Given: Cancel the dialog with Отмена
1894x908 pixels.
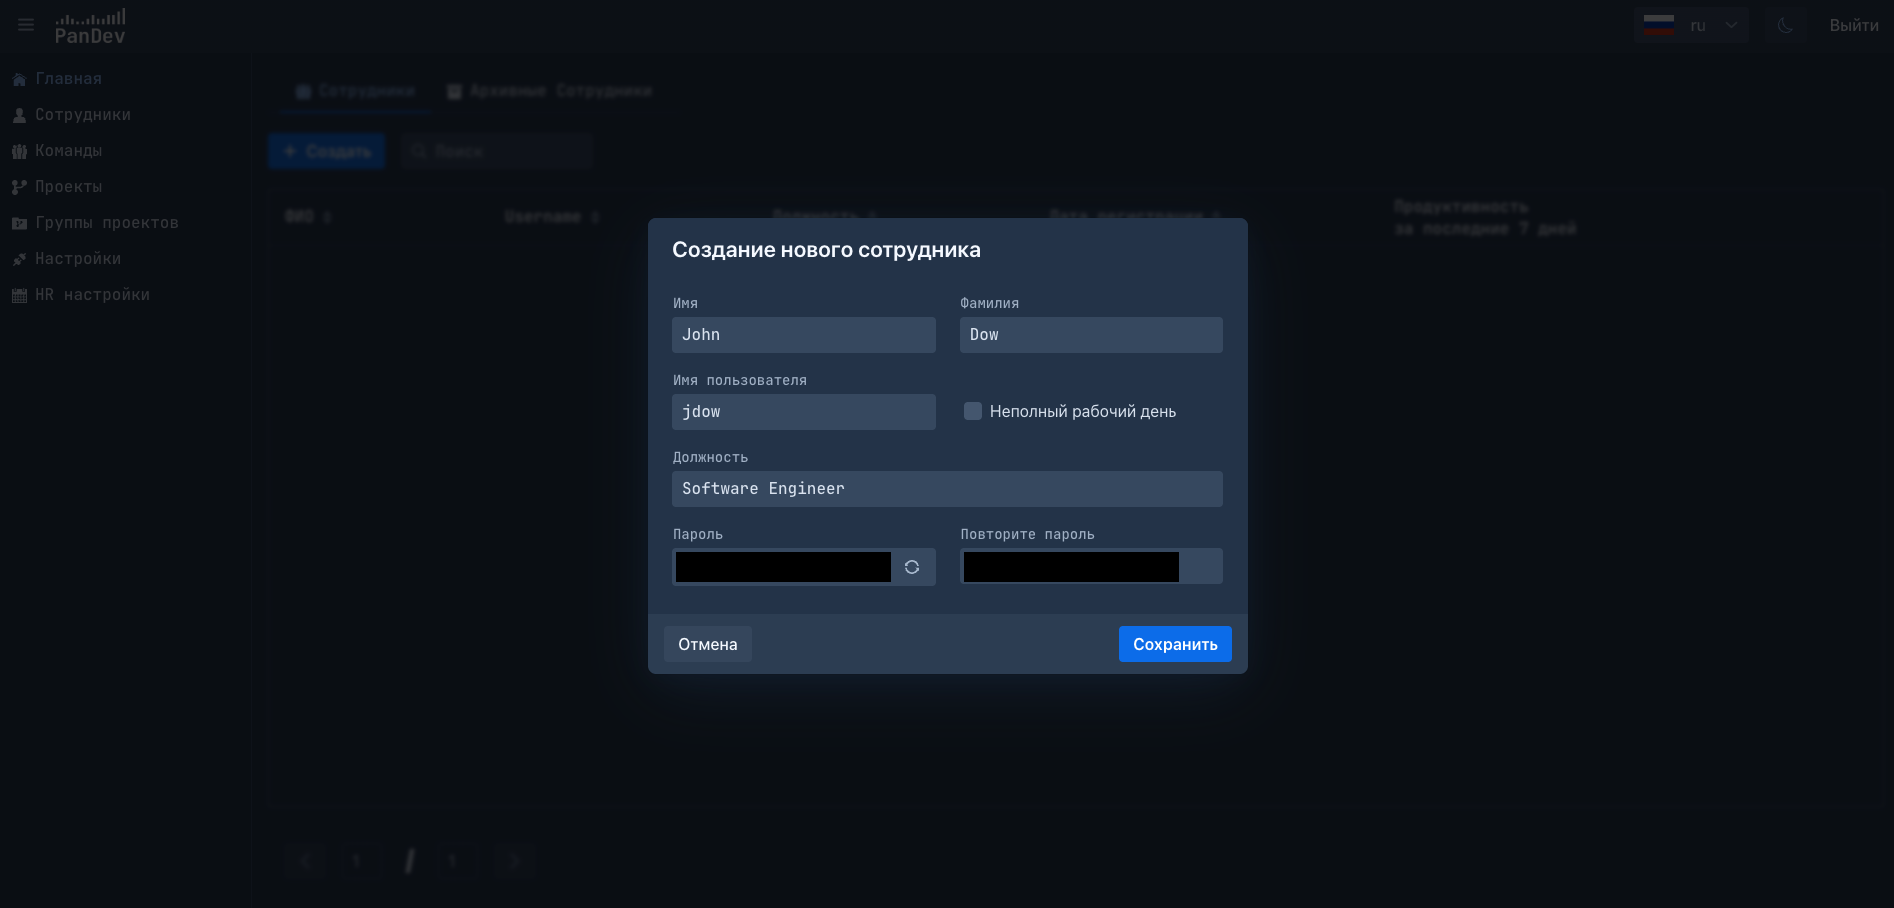Looking at the screenshot, I should pyautogui.click(x=707, y=644).
